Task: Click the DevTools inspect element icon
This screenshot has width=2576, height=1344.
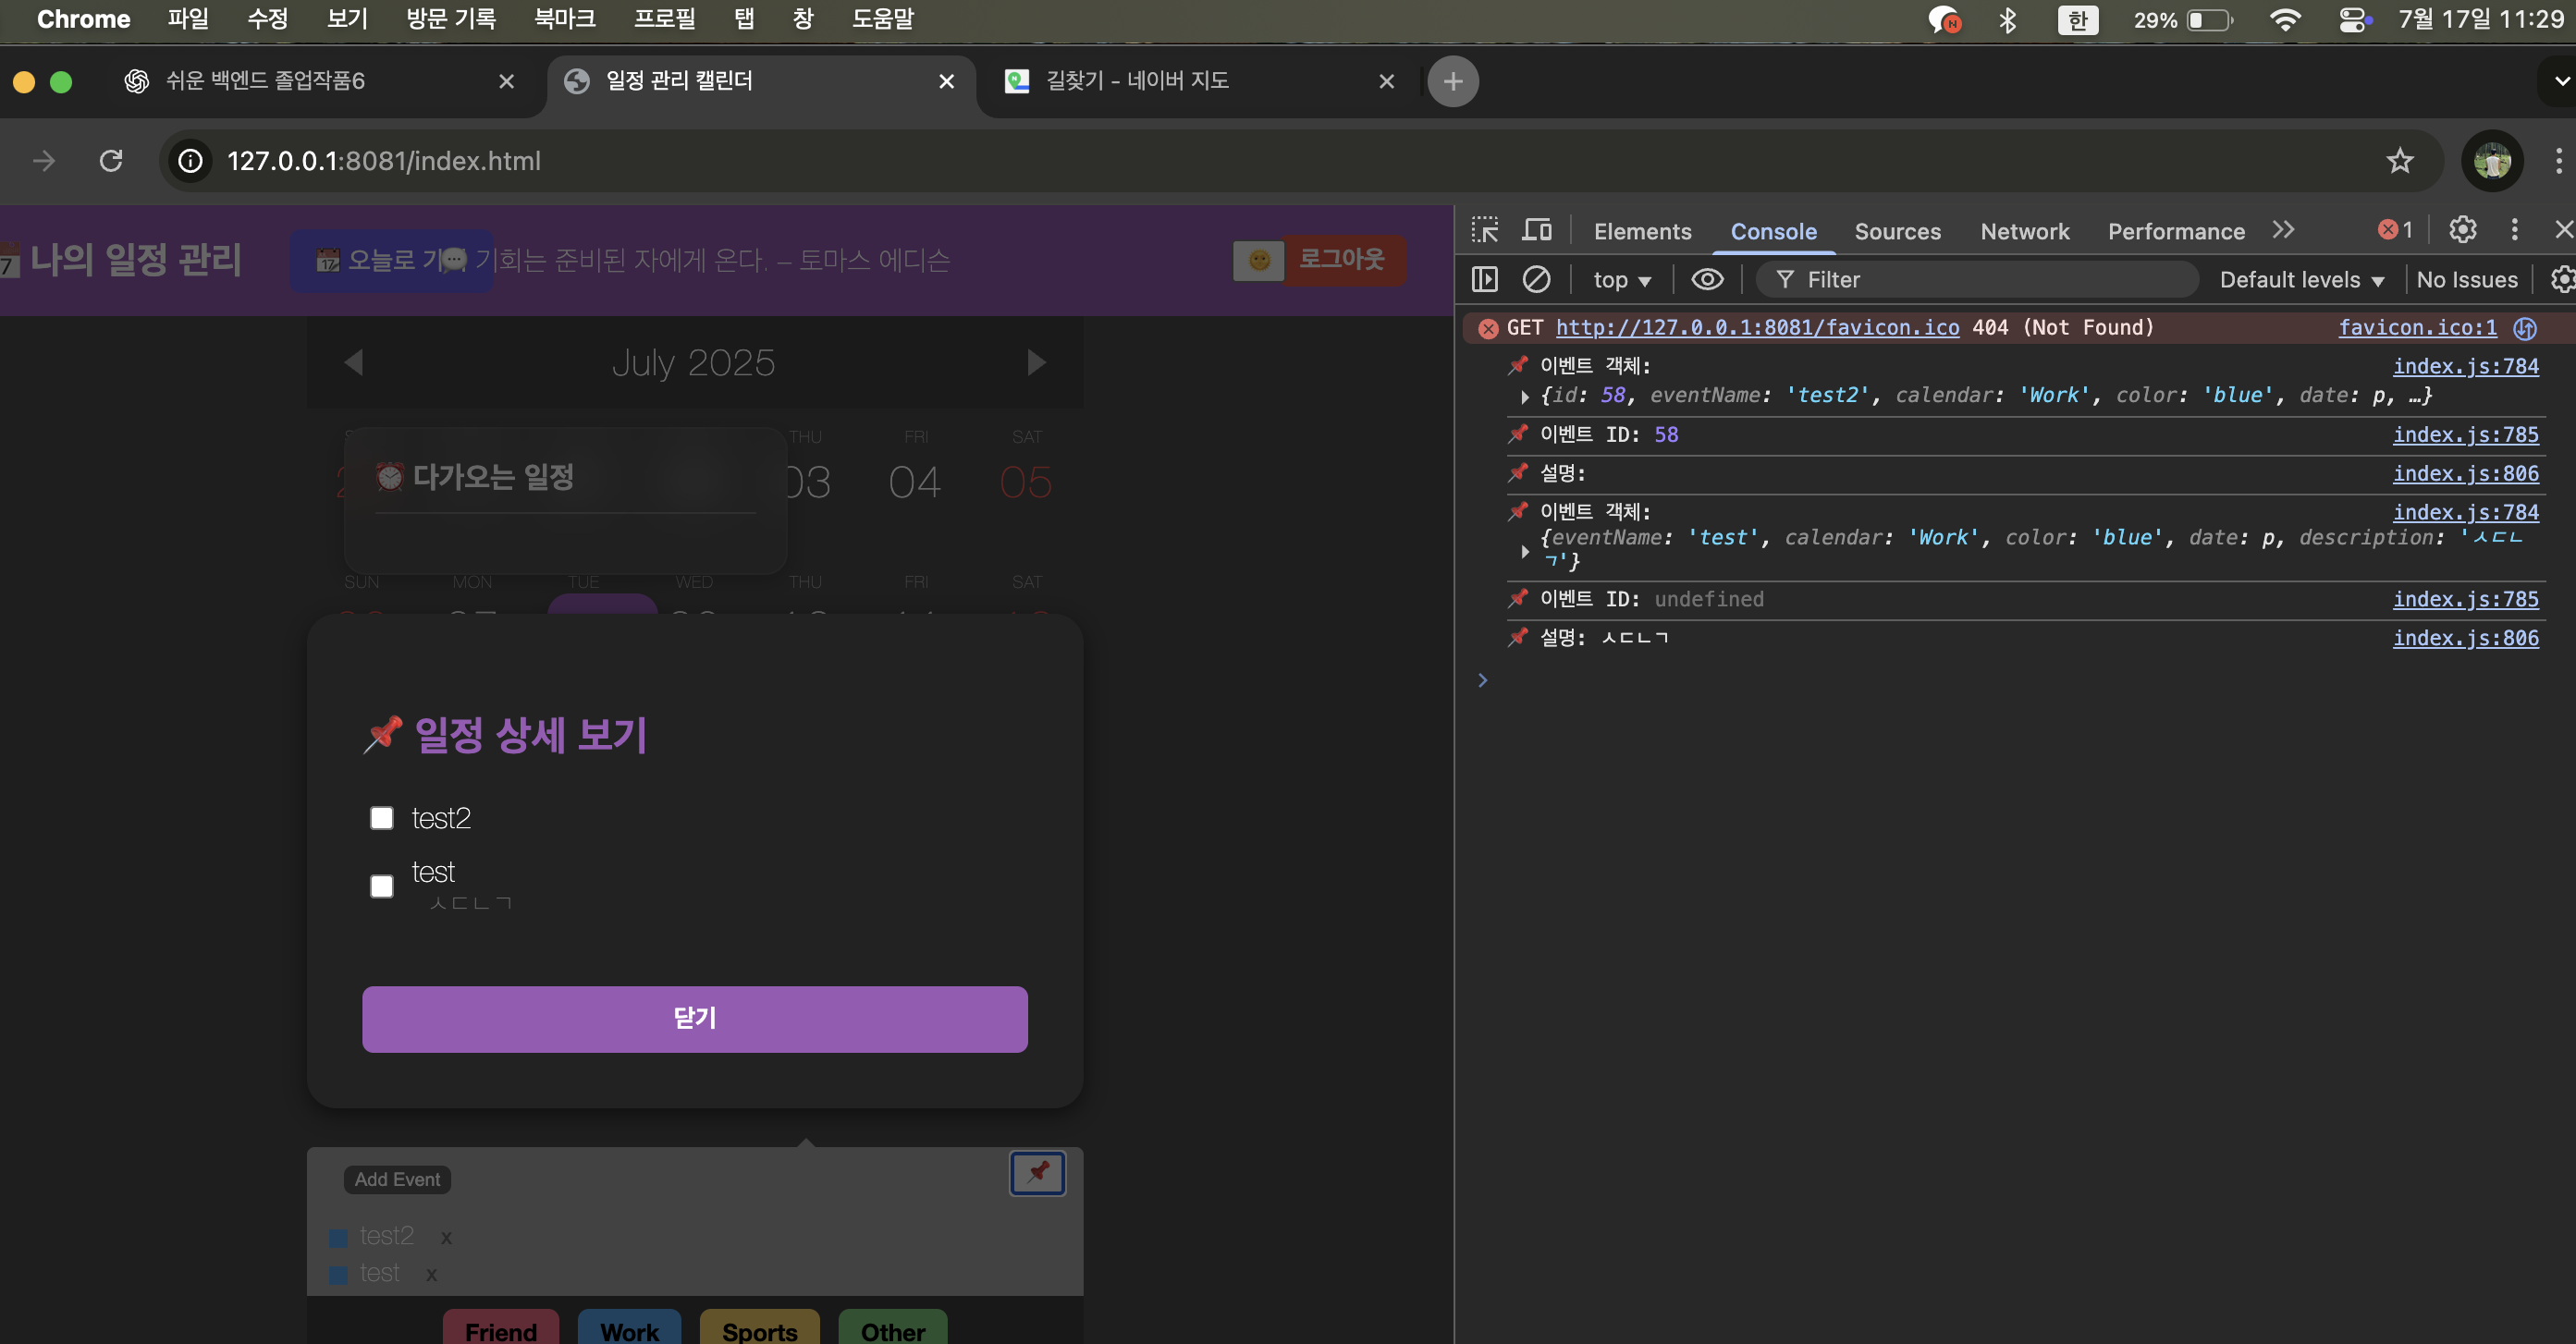Action: tap(1485, 230)
